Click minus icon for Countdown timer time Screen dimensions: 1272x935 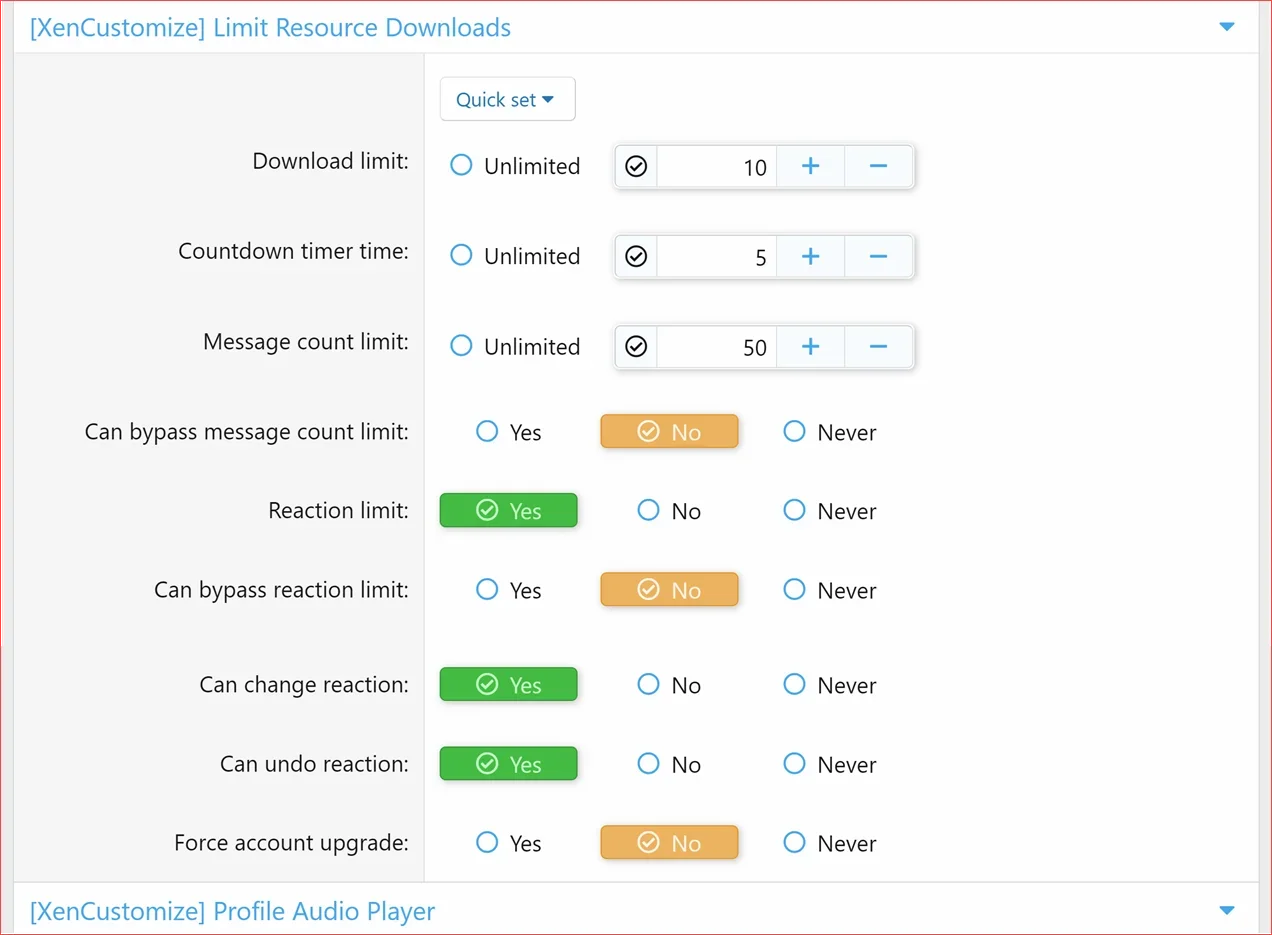[878, 257]
